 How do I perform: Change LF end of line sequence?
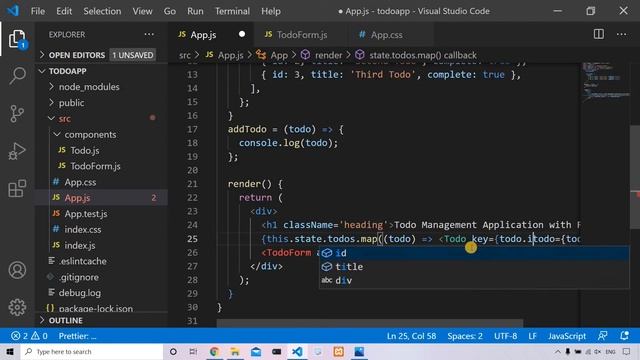532,336
